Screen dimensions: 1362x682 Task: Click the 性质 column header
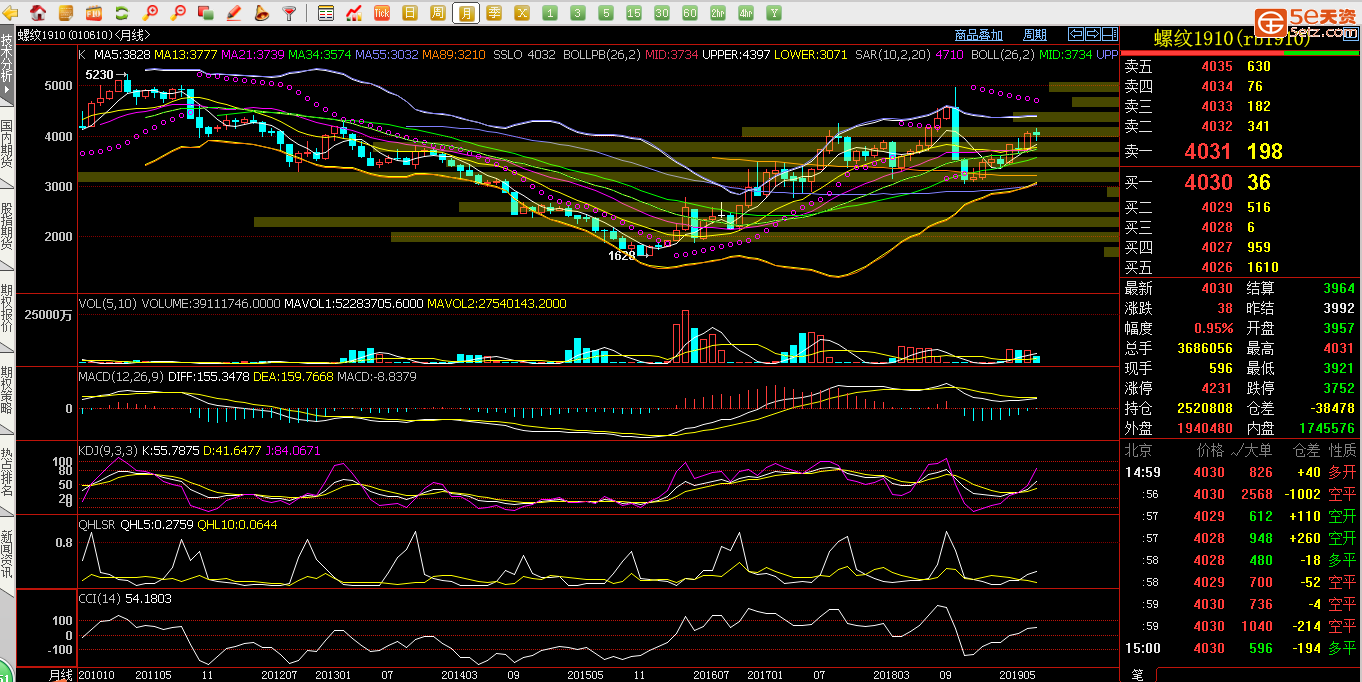(1343, 451)
